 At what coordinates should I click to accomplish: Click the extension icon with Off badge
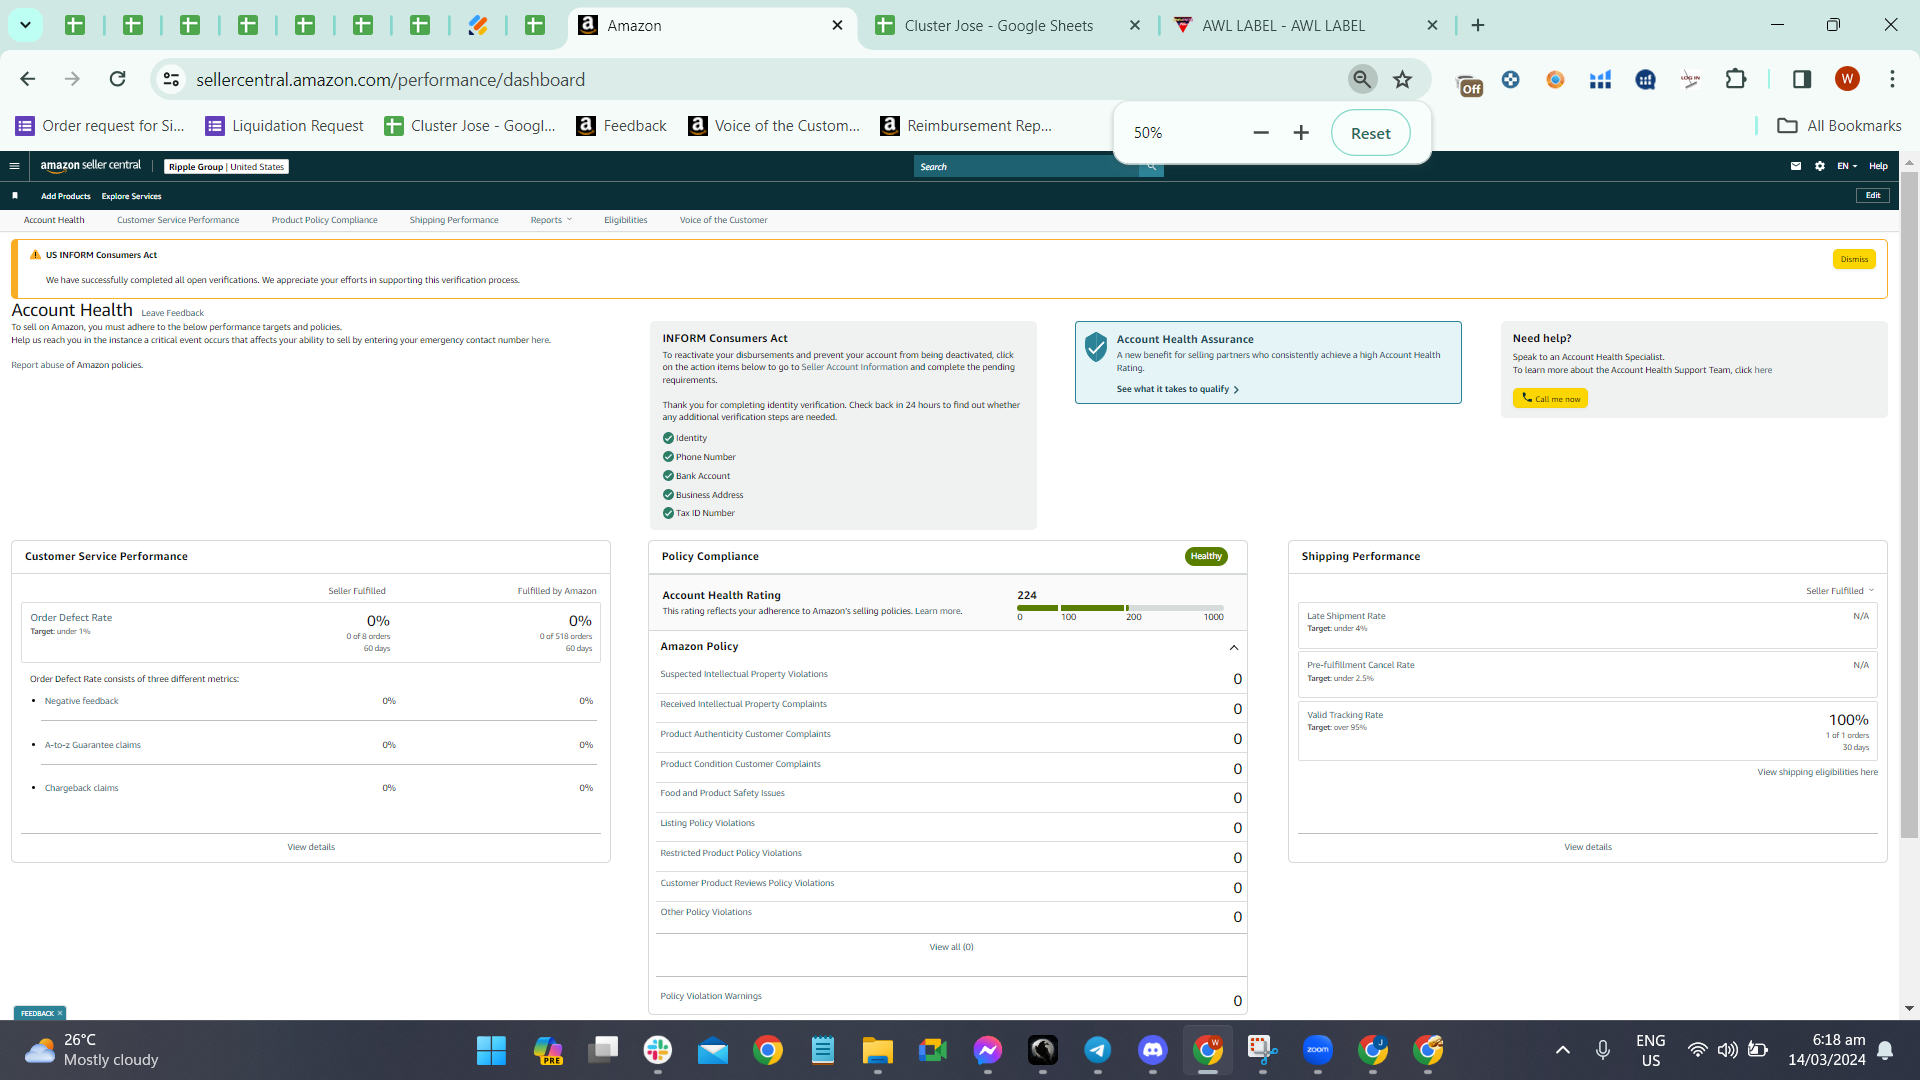click(x=1469, y=84)
